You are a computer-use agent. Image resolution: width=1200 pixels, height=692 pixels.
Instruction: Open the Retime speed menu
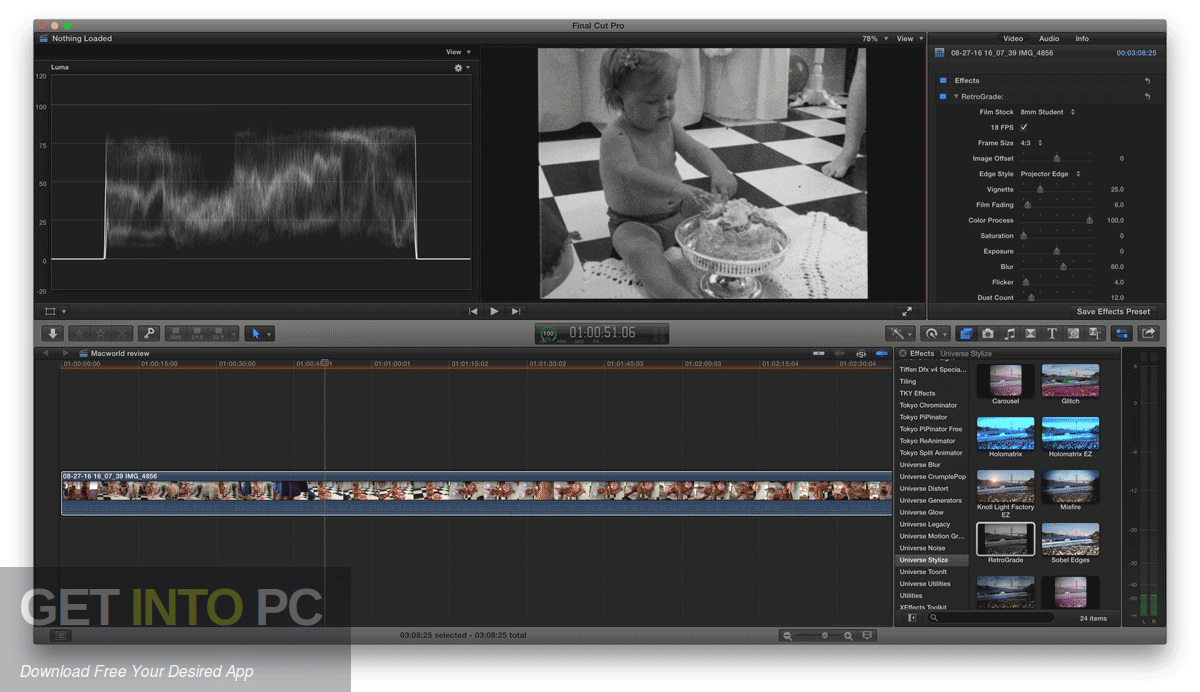[x=935, y=333]
